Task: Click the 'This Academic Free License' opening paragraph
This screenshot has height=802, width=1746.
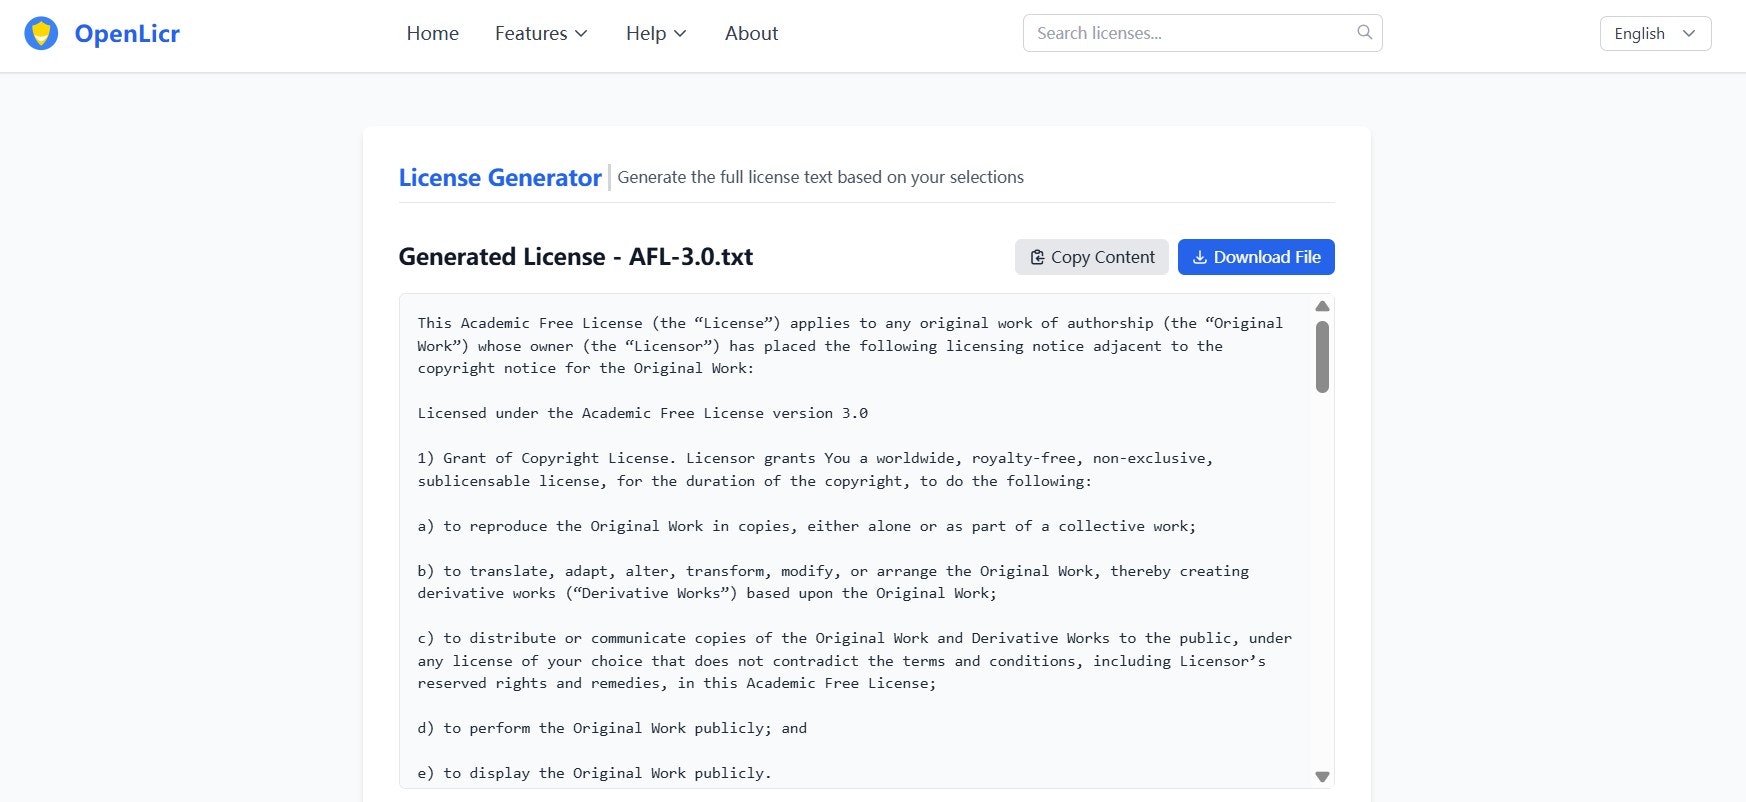Action: (850, 345)
